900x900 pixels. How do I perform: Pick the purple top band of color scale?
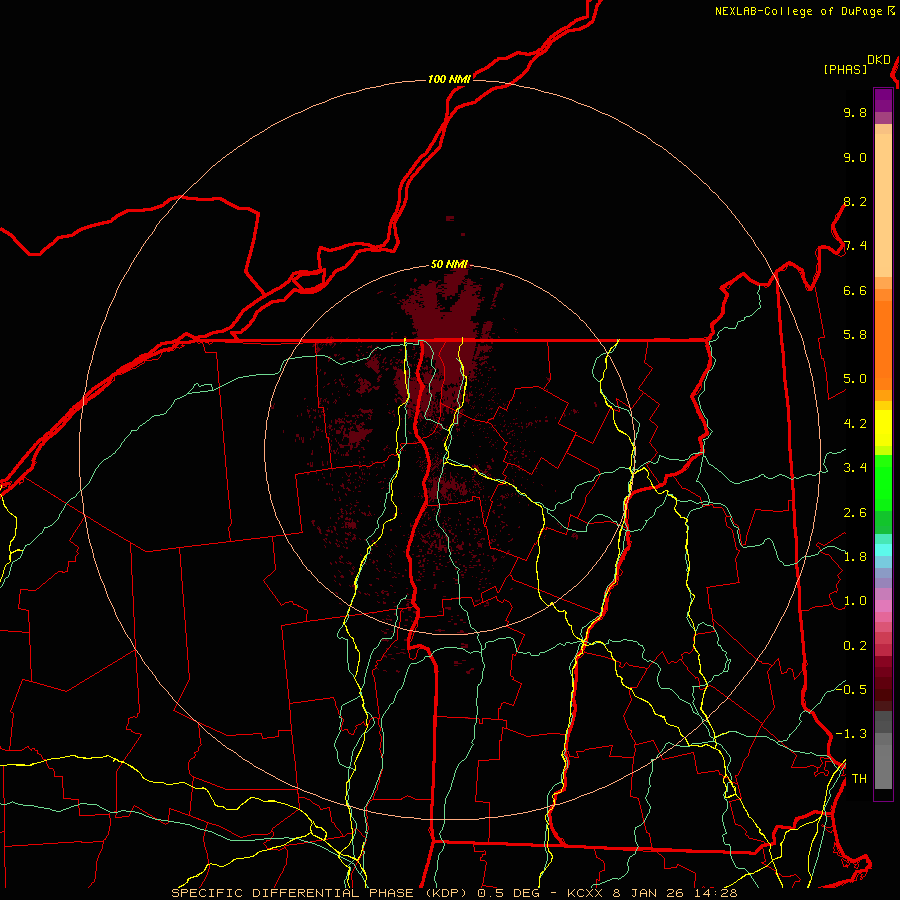point(883,100)
